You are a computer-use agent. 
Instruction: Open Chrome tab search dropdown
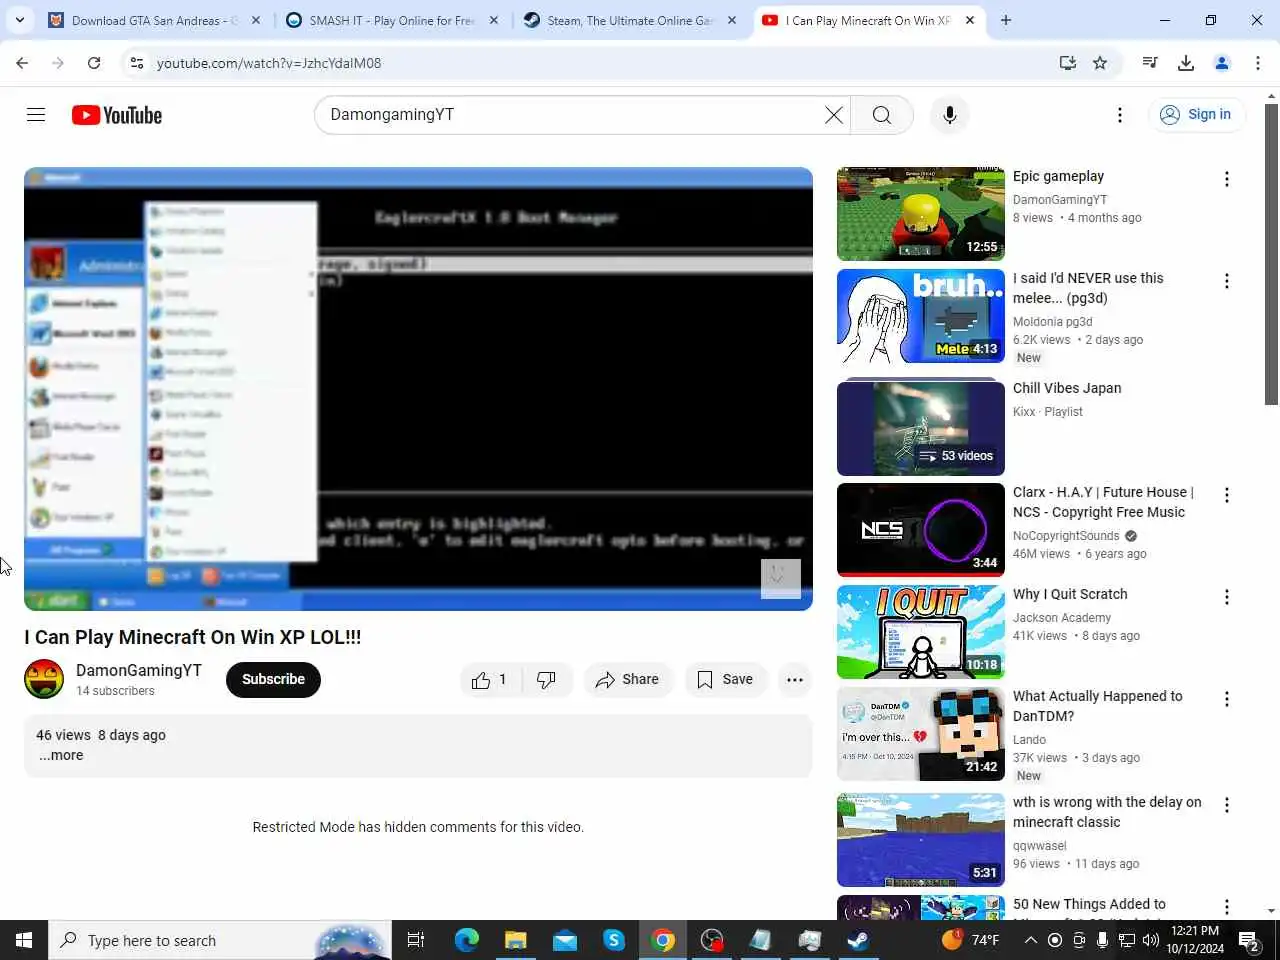[x=20, y=20]
